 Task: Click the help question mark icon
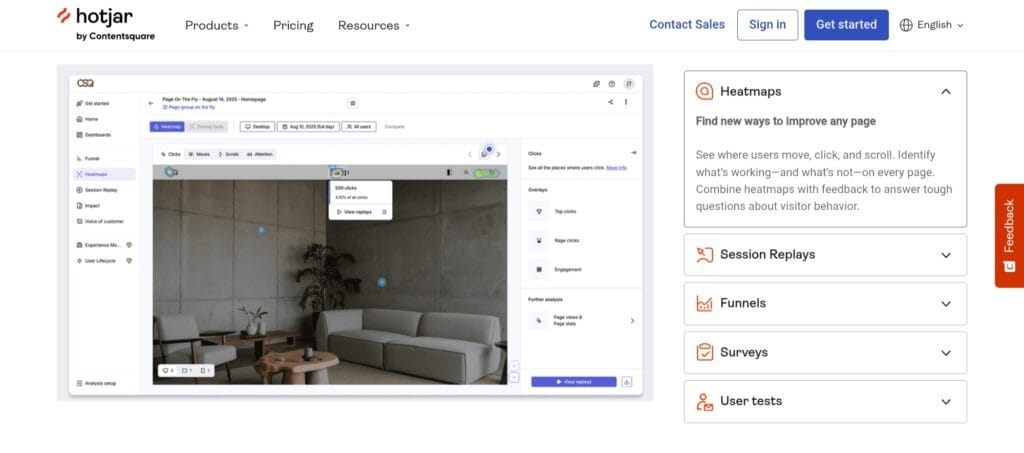612,84
